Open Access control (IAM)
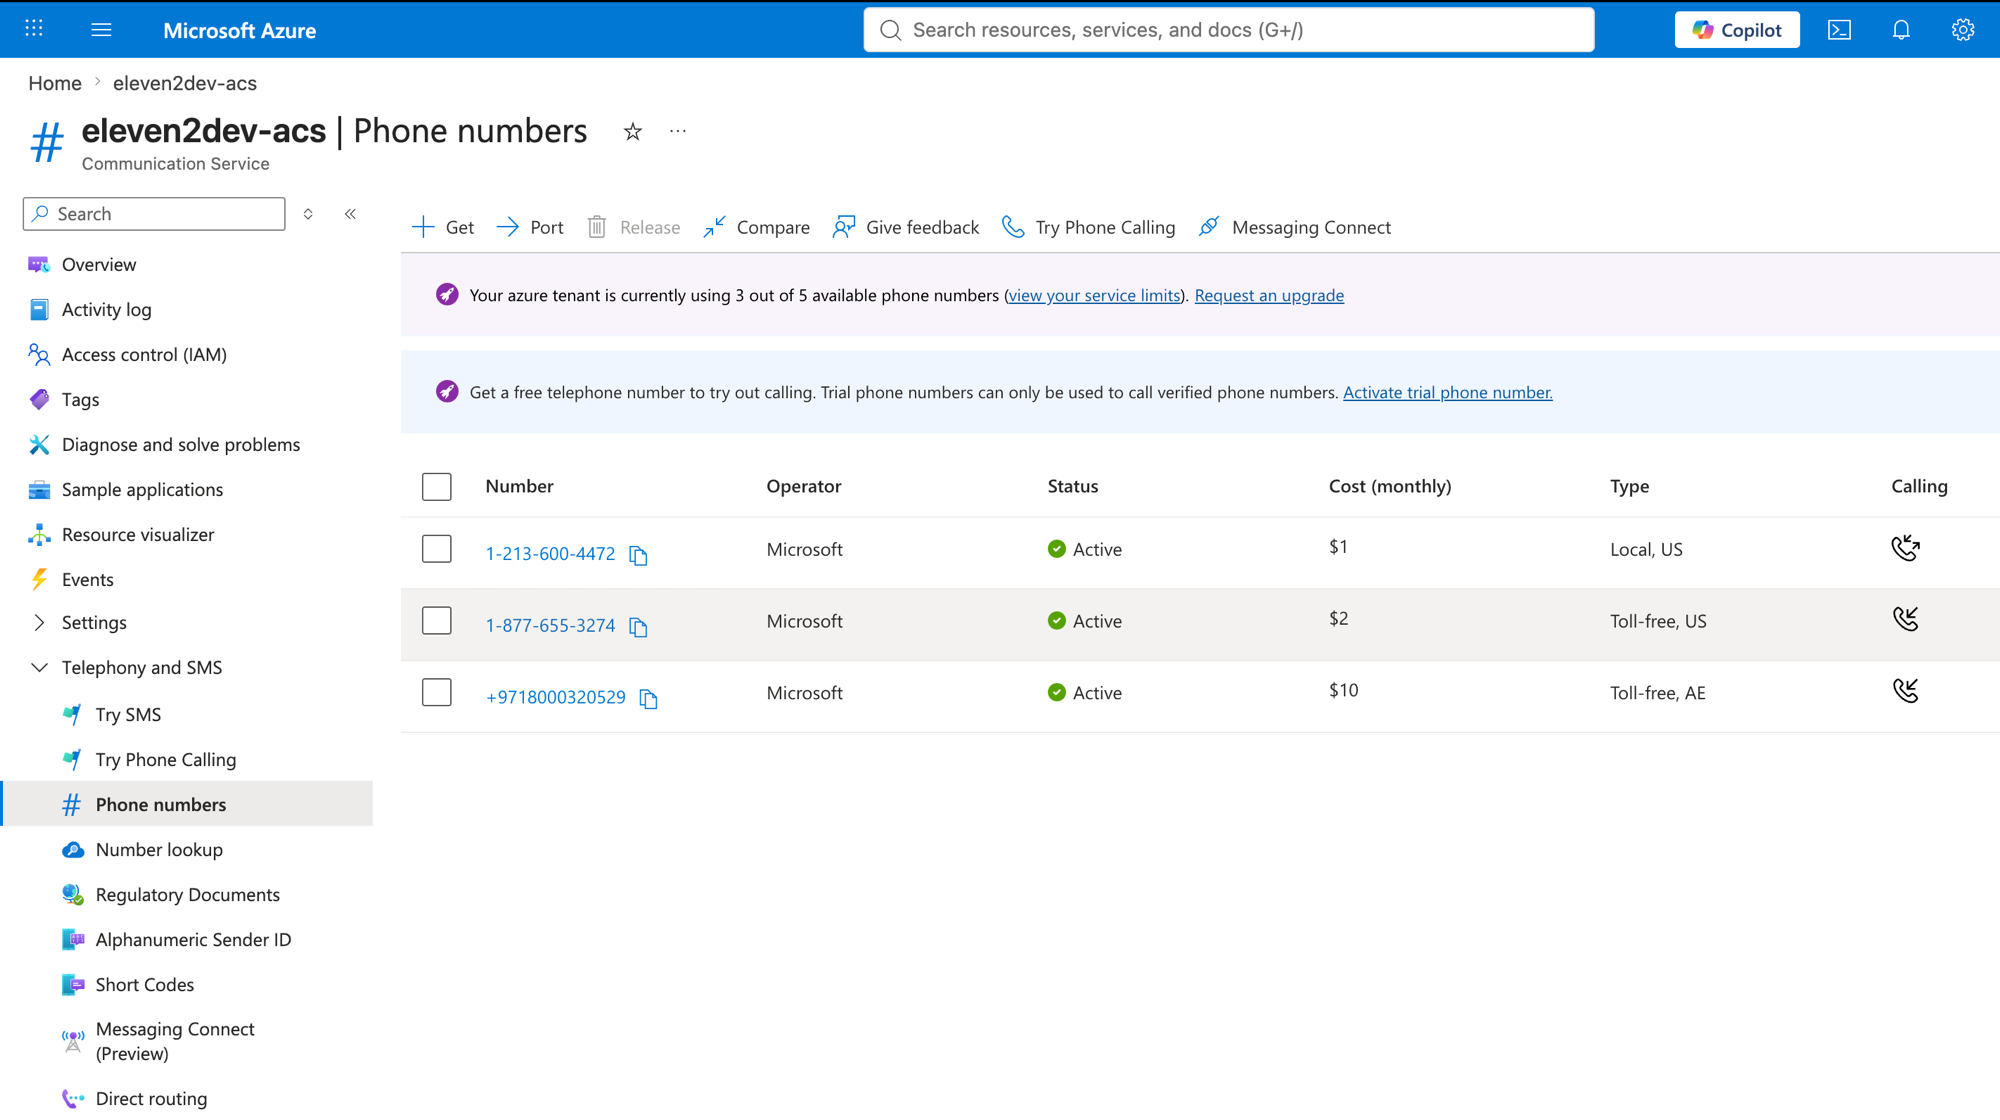Screen dimensions: 2000x1120 (144, 354)
